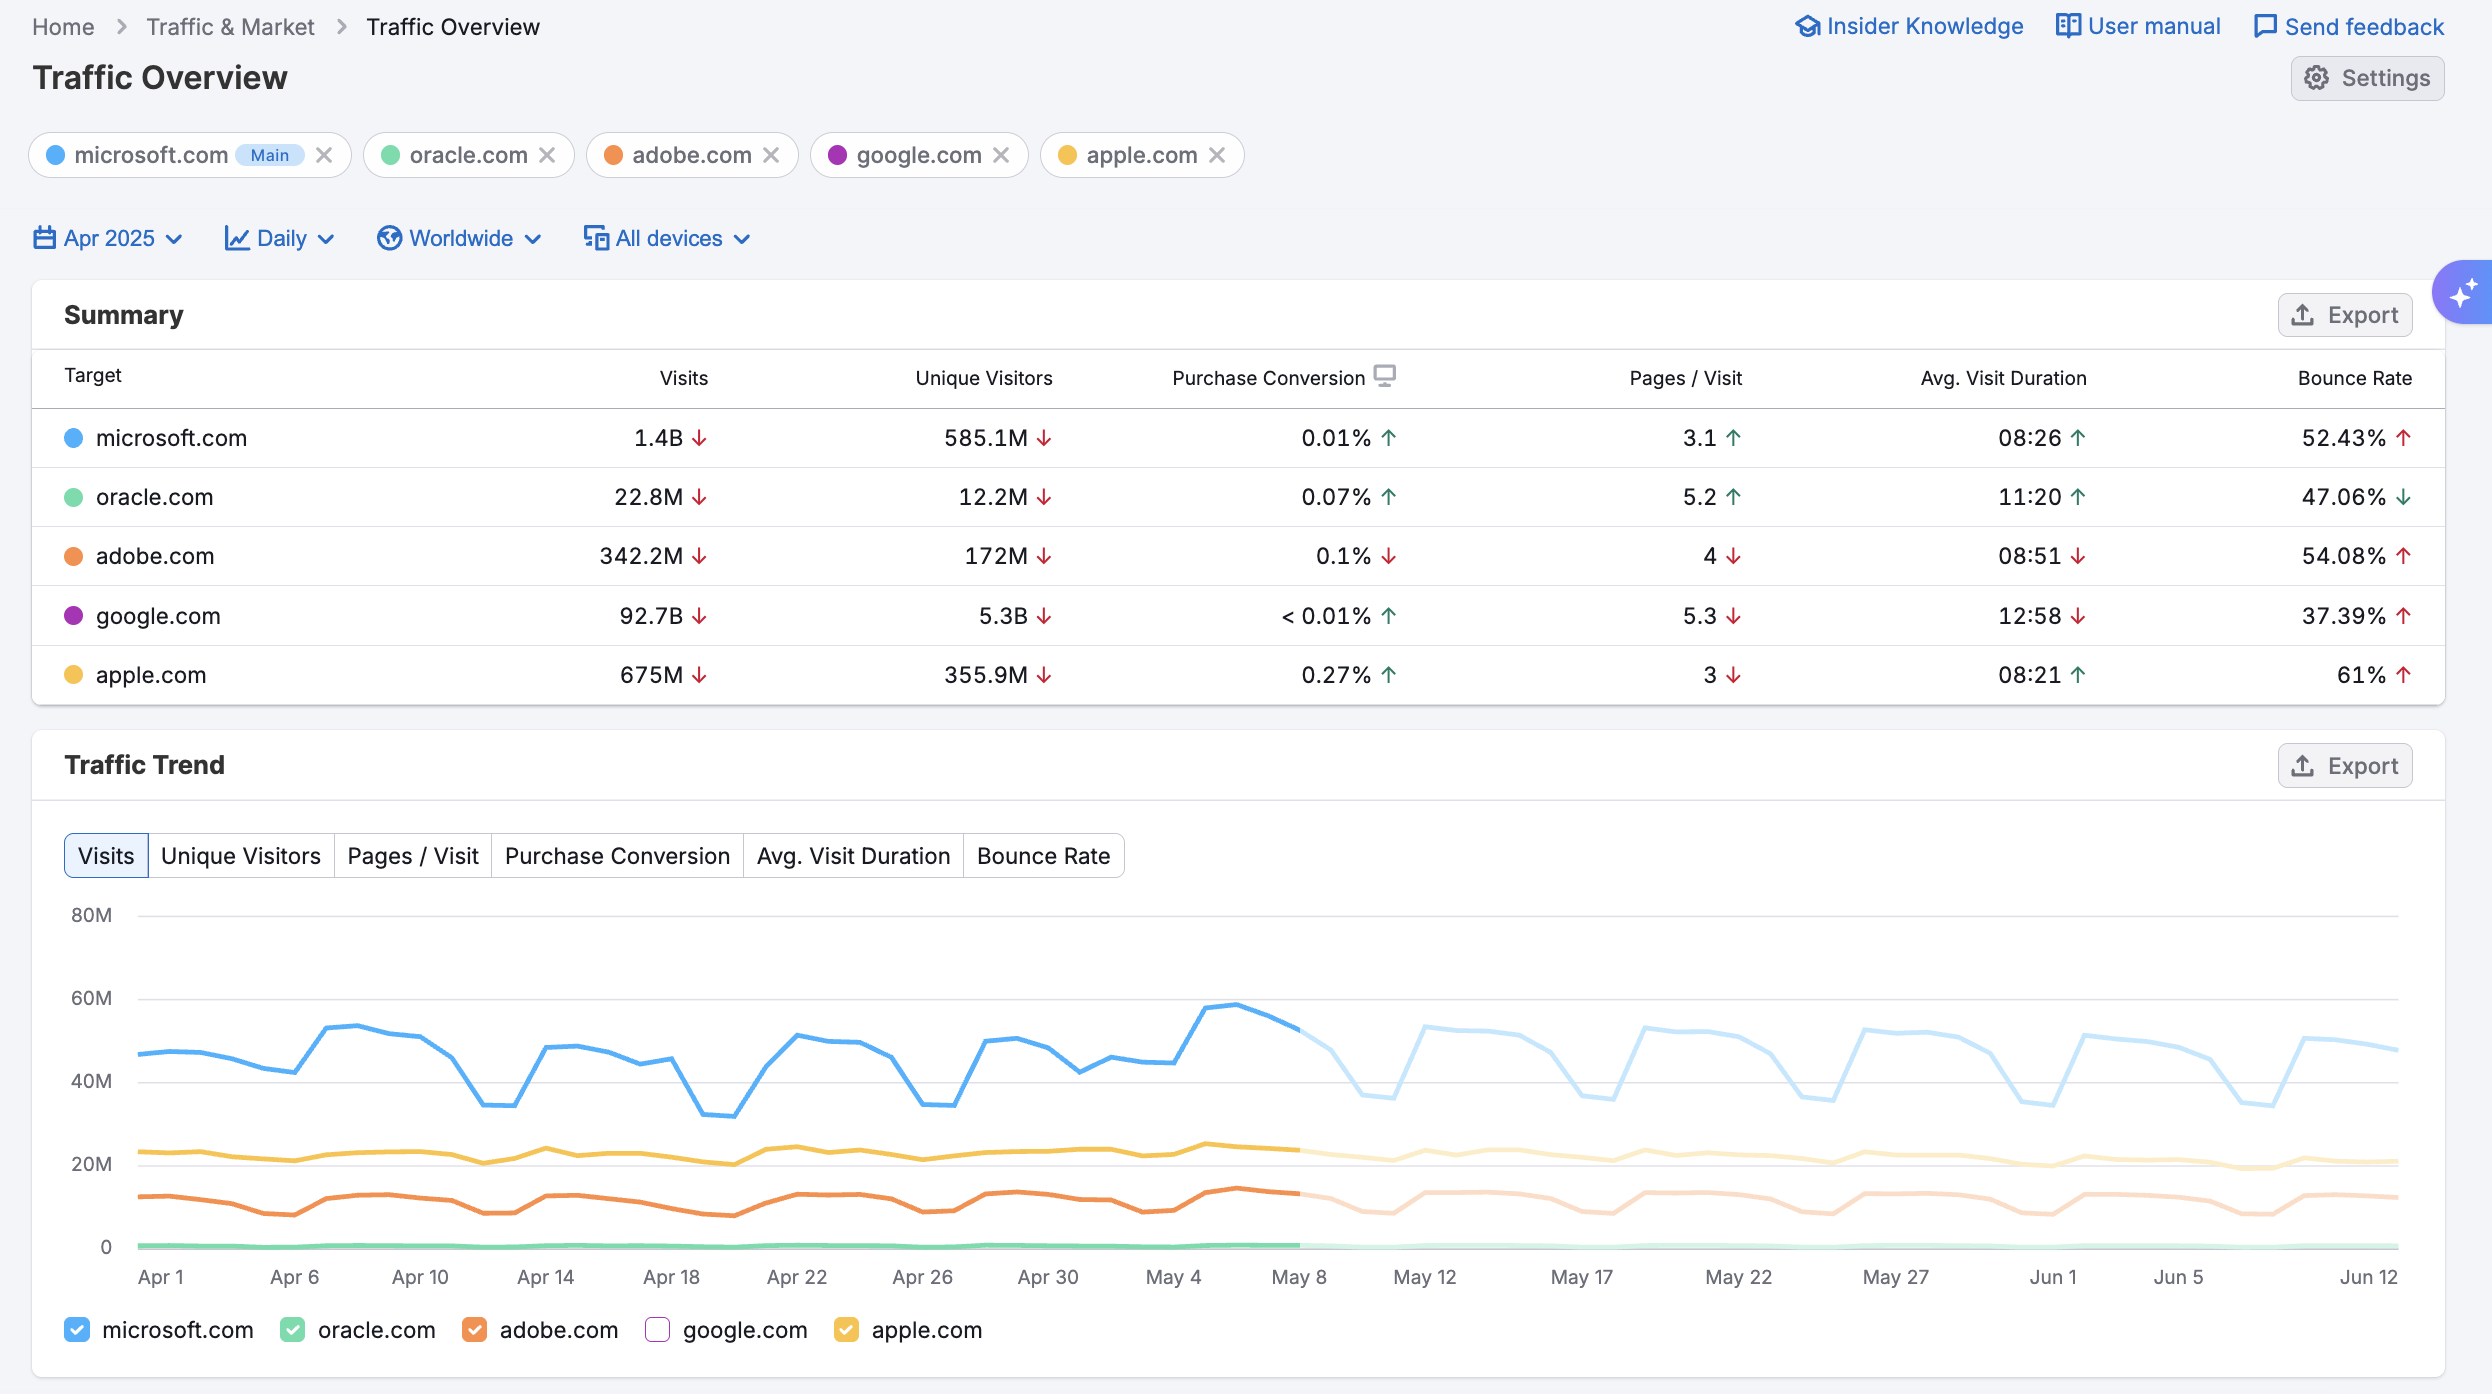Uncheck oracle.com in chart legend
Image resolution: width=2492 pixels, height=1394 pixels.
[x=293, y=1330]
